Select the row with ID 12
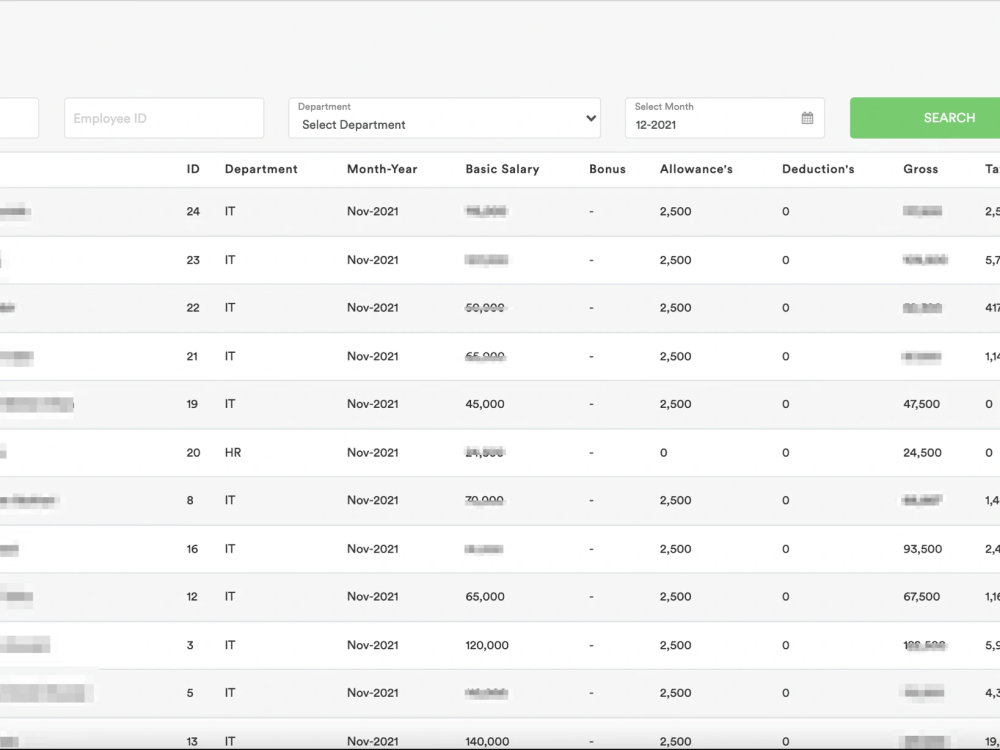 [500, 597]
